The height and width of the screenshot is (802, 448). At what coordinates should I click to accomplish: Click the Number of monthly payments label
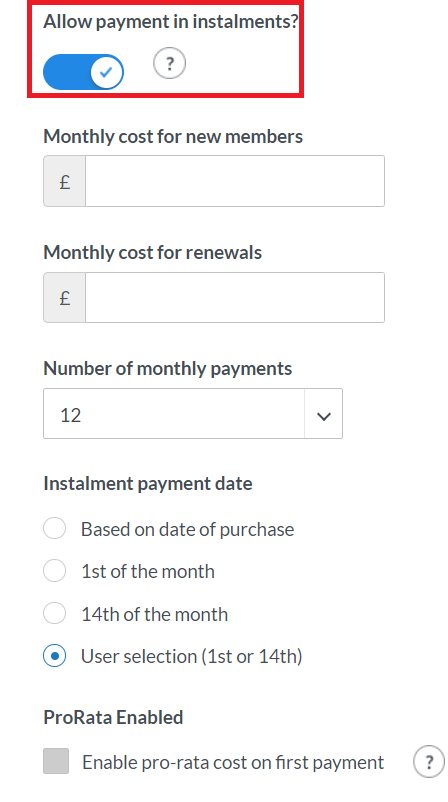coord(168,368)
